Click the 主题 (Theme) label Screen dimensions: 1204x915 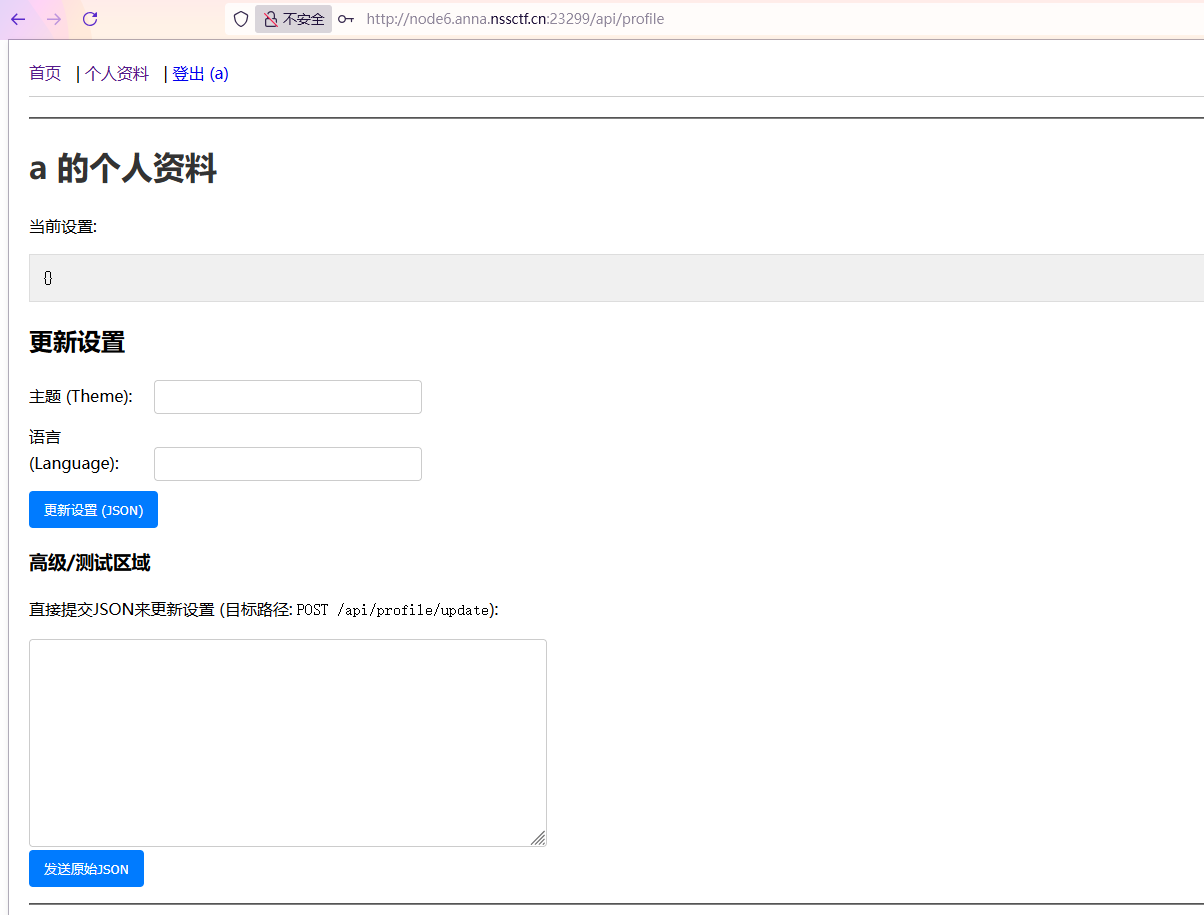click(81, 397)
